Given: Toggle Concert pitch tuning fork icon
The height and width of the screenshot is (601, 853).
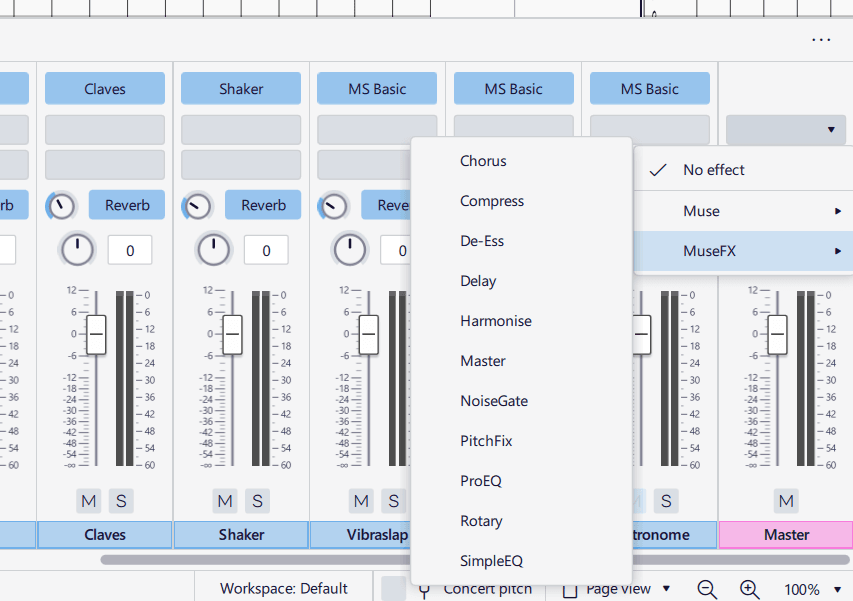Looking at the screenshot, I should coord(424,591).
